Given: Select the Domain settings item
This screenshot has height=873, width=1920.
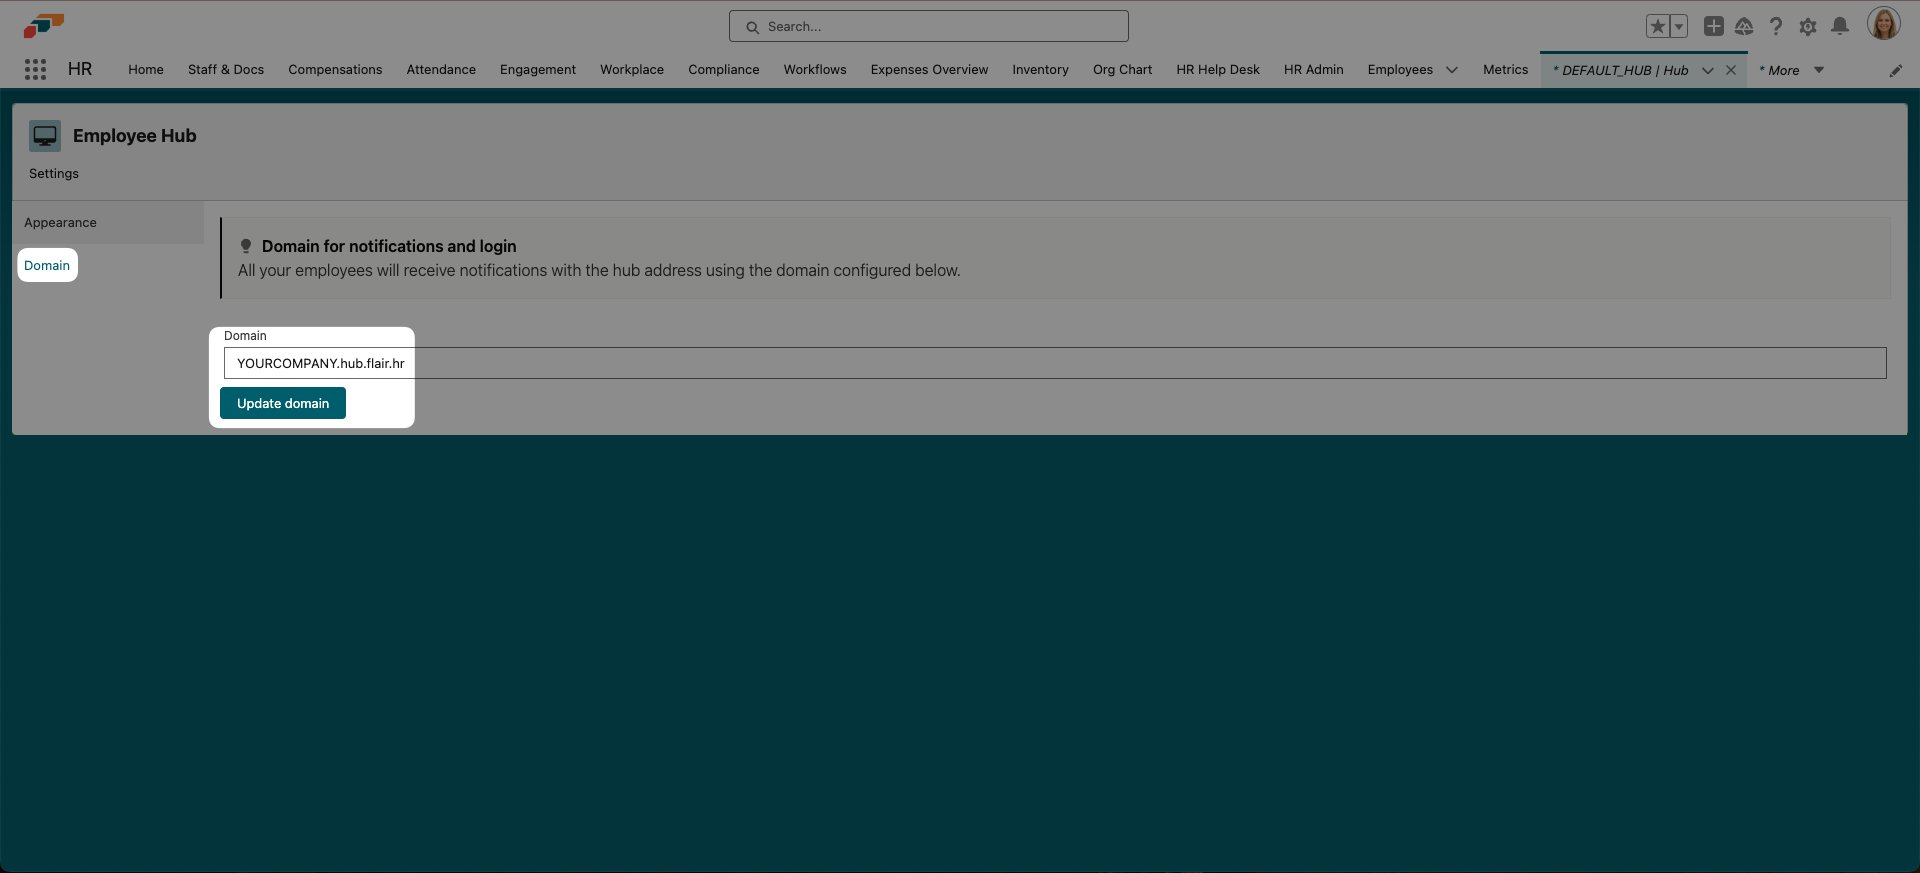Looking at the screenshot, I should pyautogui.click(x=47, y=265).
